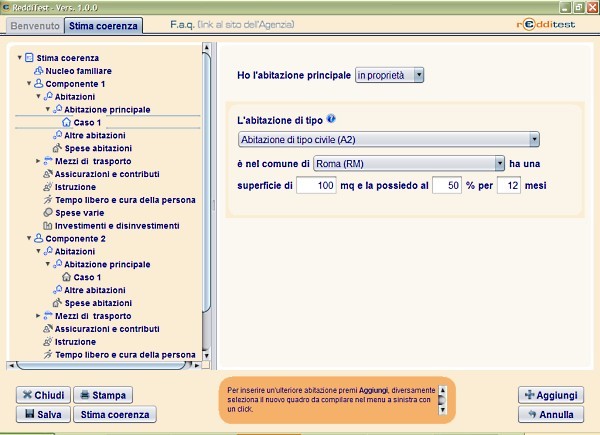Click the tree scrollbar up arrow

coord(206,47)
